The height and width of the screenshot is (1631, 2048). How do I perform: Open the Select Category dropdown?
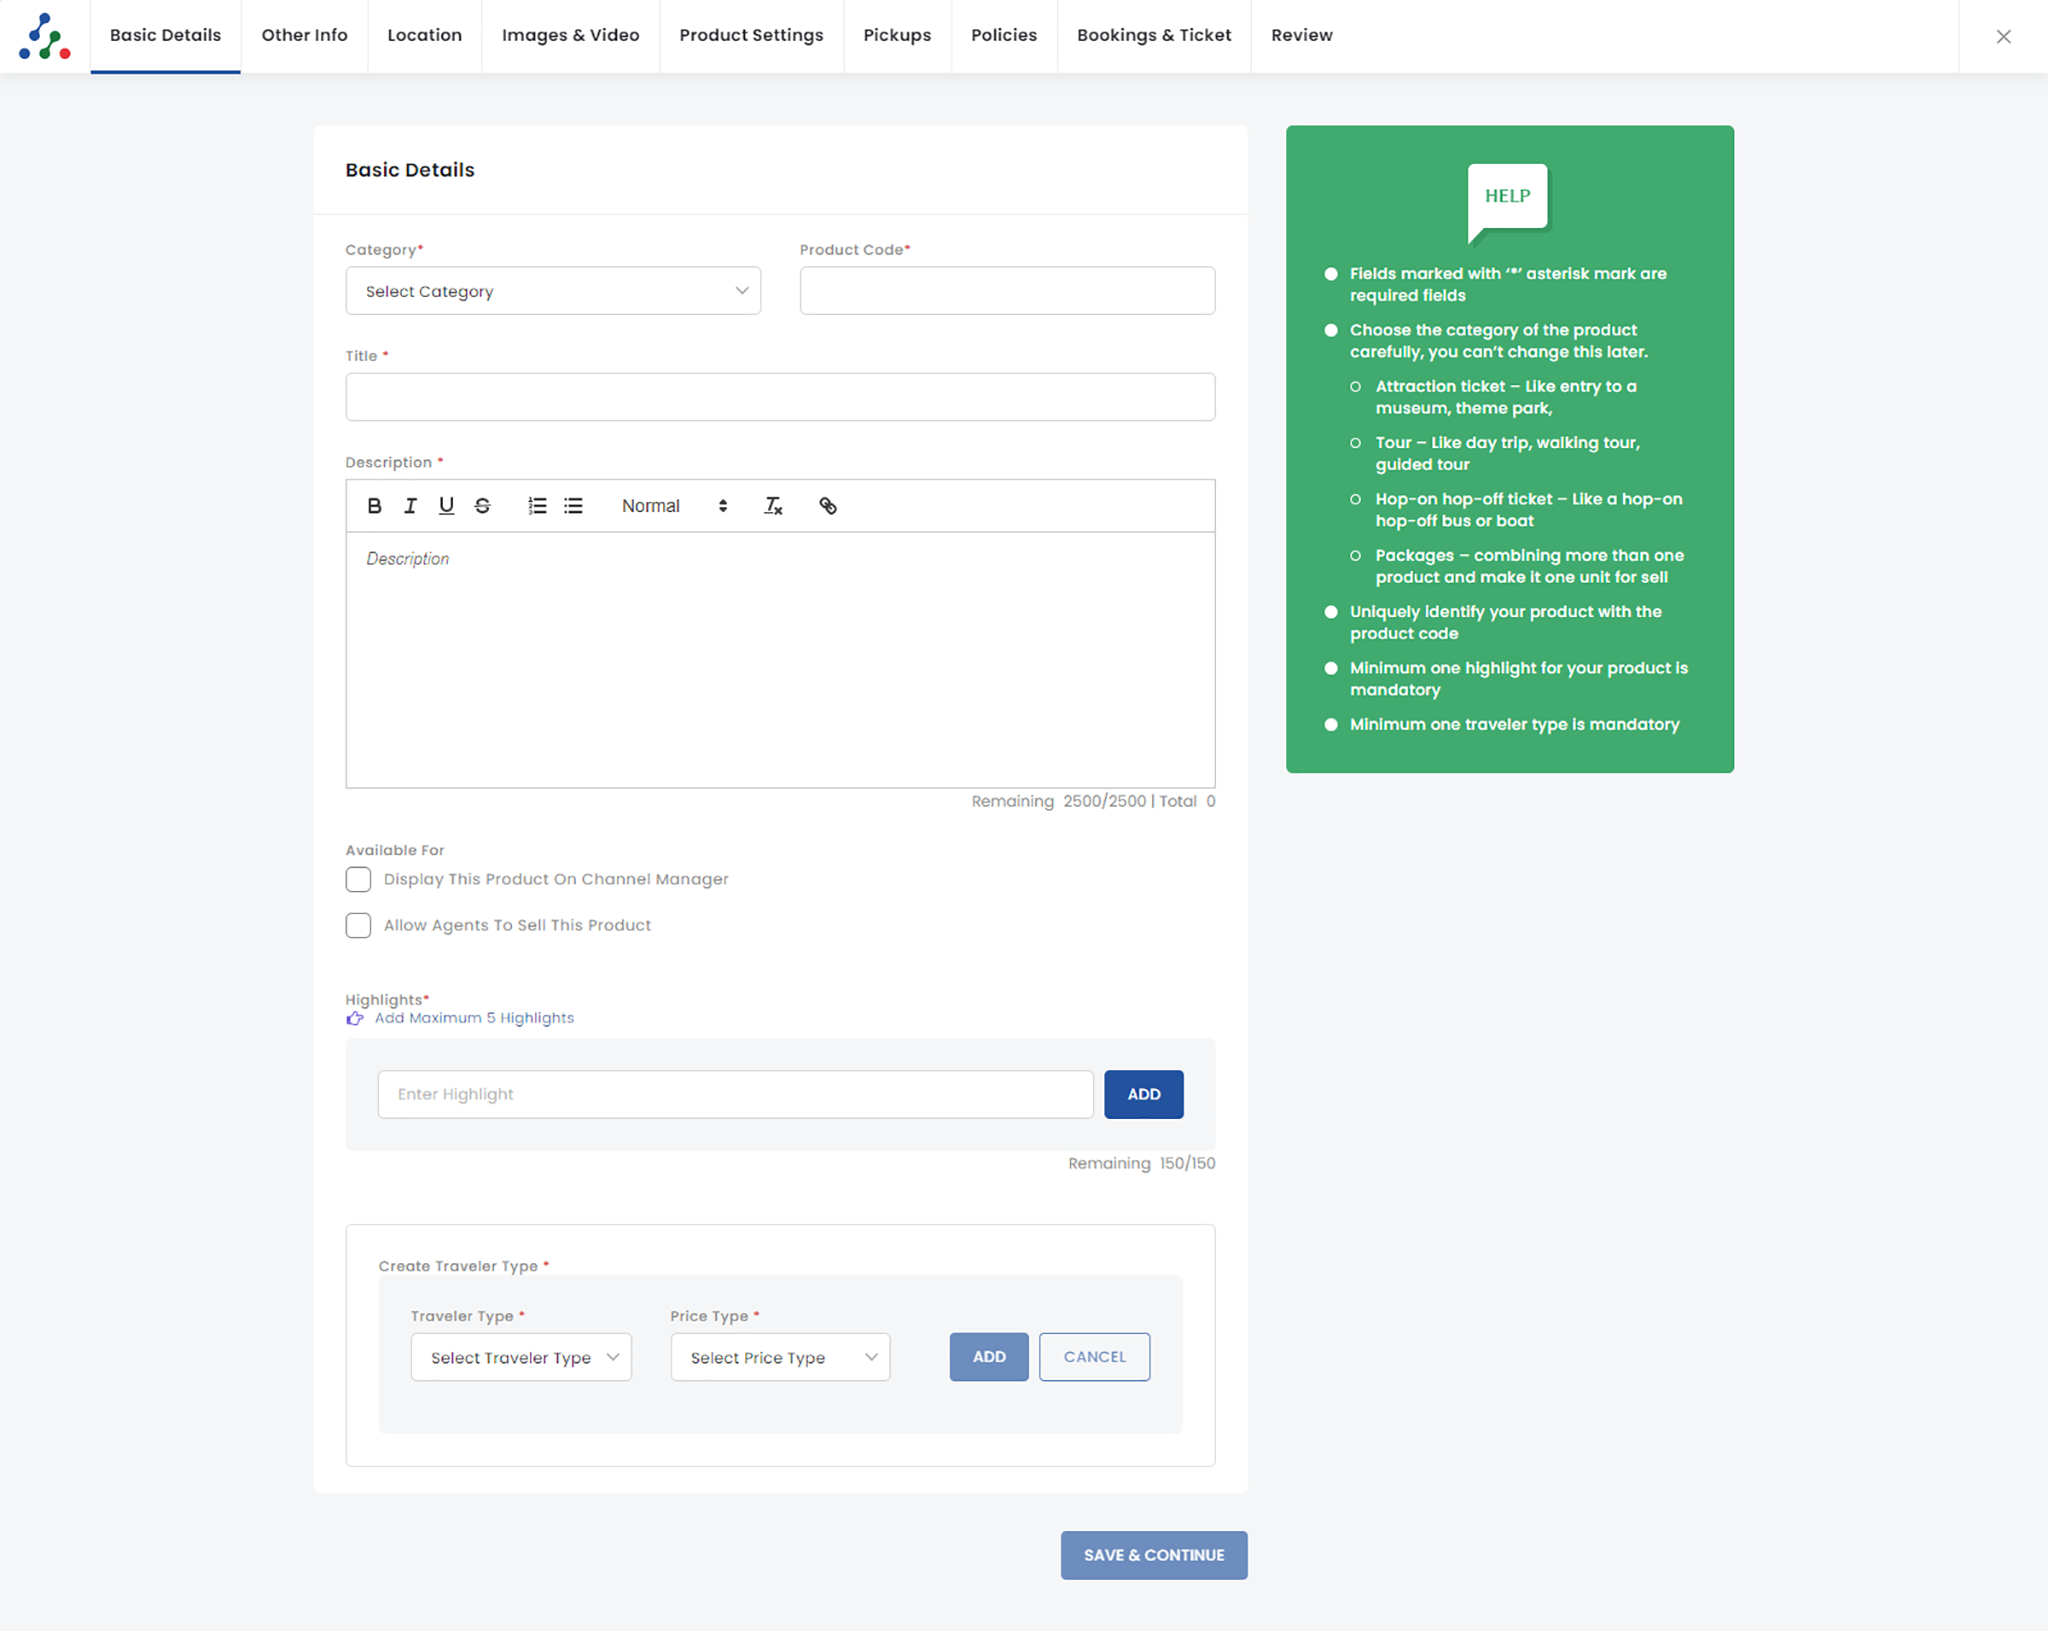click(x=553, y=291)
